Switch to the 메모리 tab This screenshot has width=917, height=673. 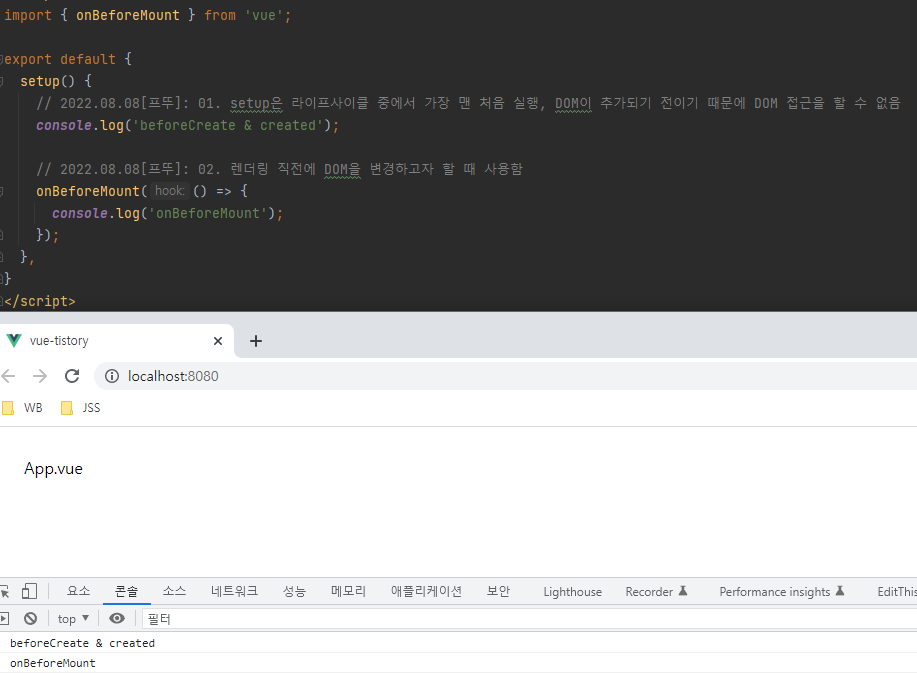(x=348, y=591)
